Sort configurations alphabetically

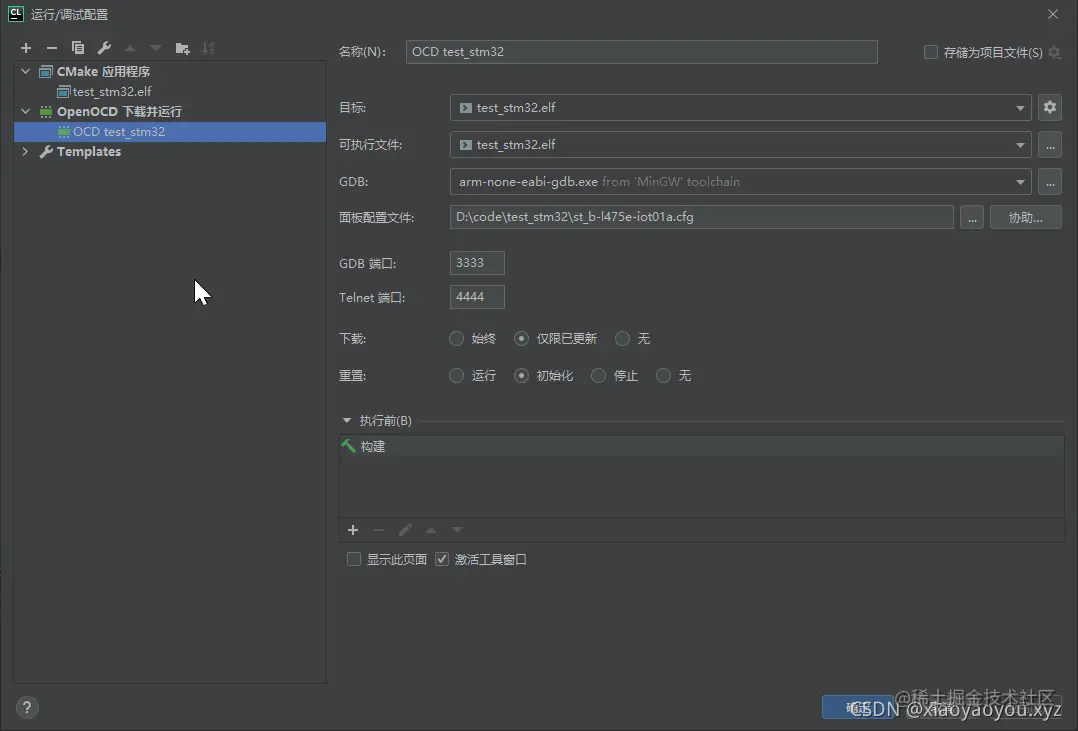tap(208, 48)
